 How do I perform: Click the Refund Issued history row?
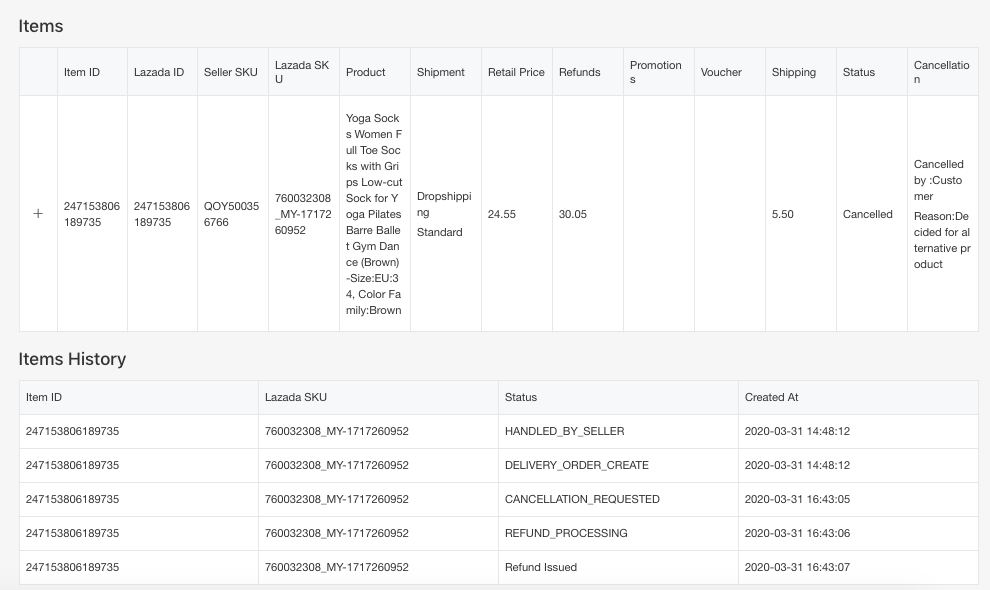click(541, 567)
